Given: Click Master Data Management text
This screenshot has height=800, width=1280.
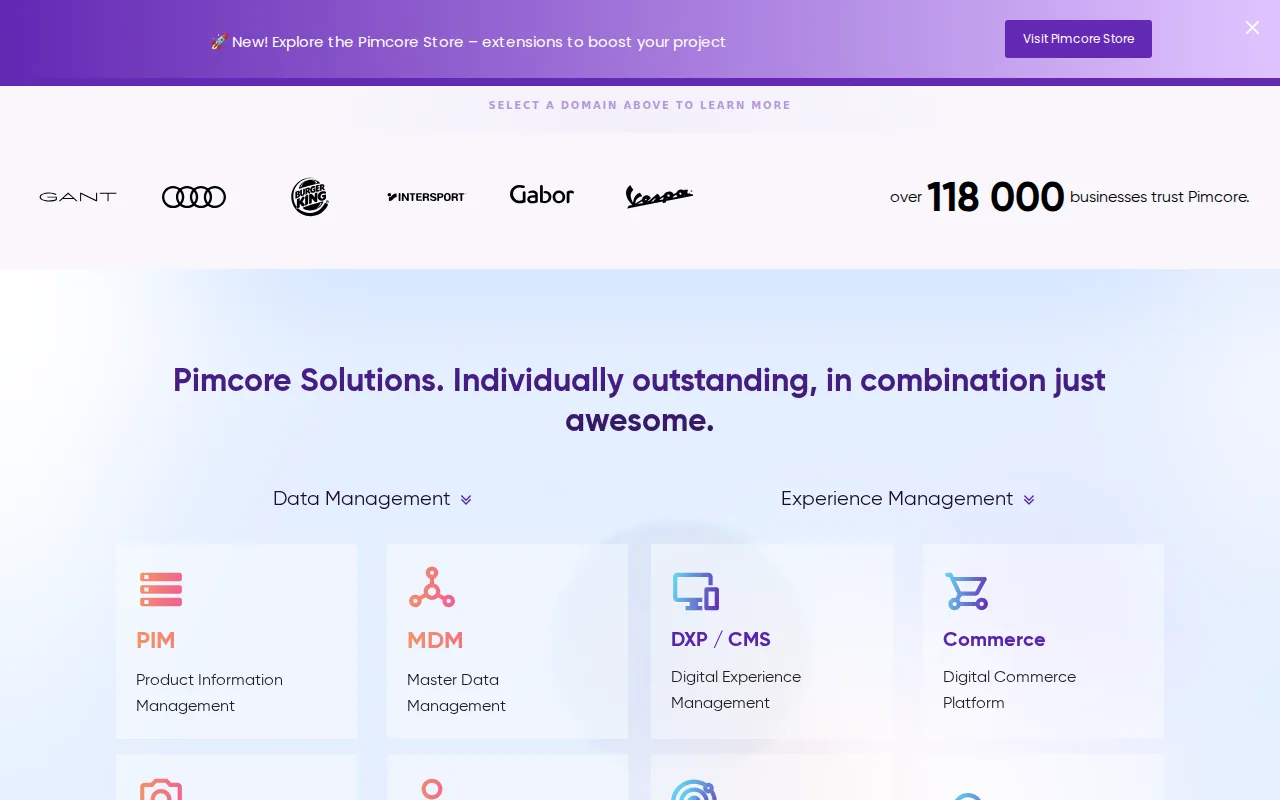Looking at the screenshot, I should coord(456,693).
